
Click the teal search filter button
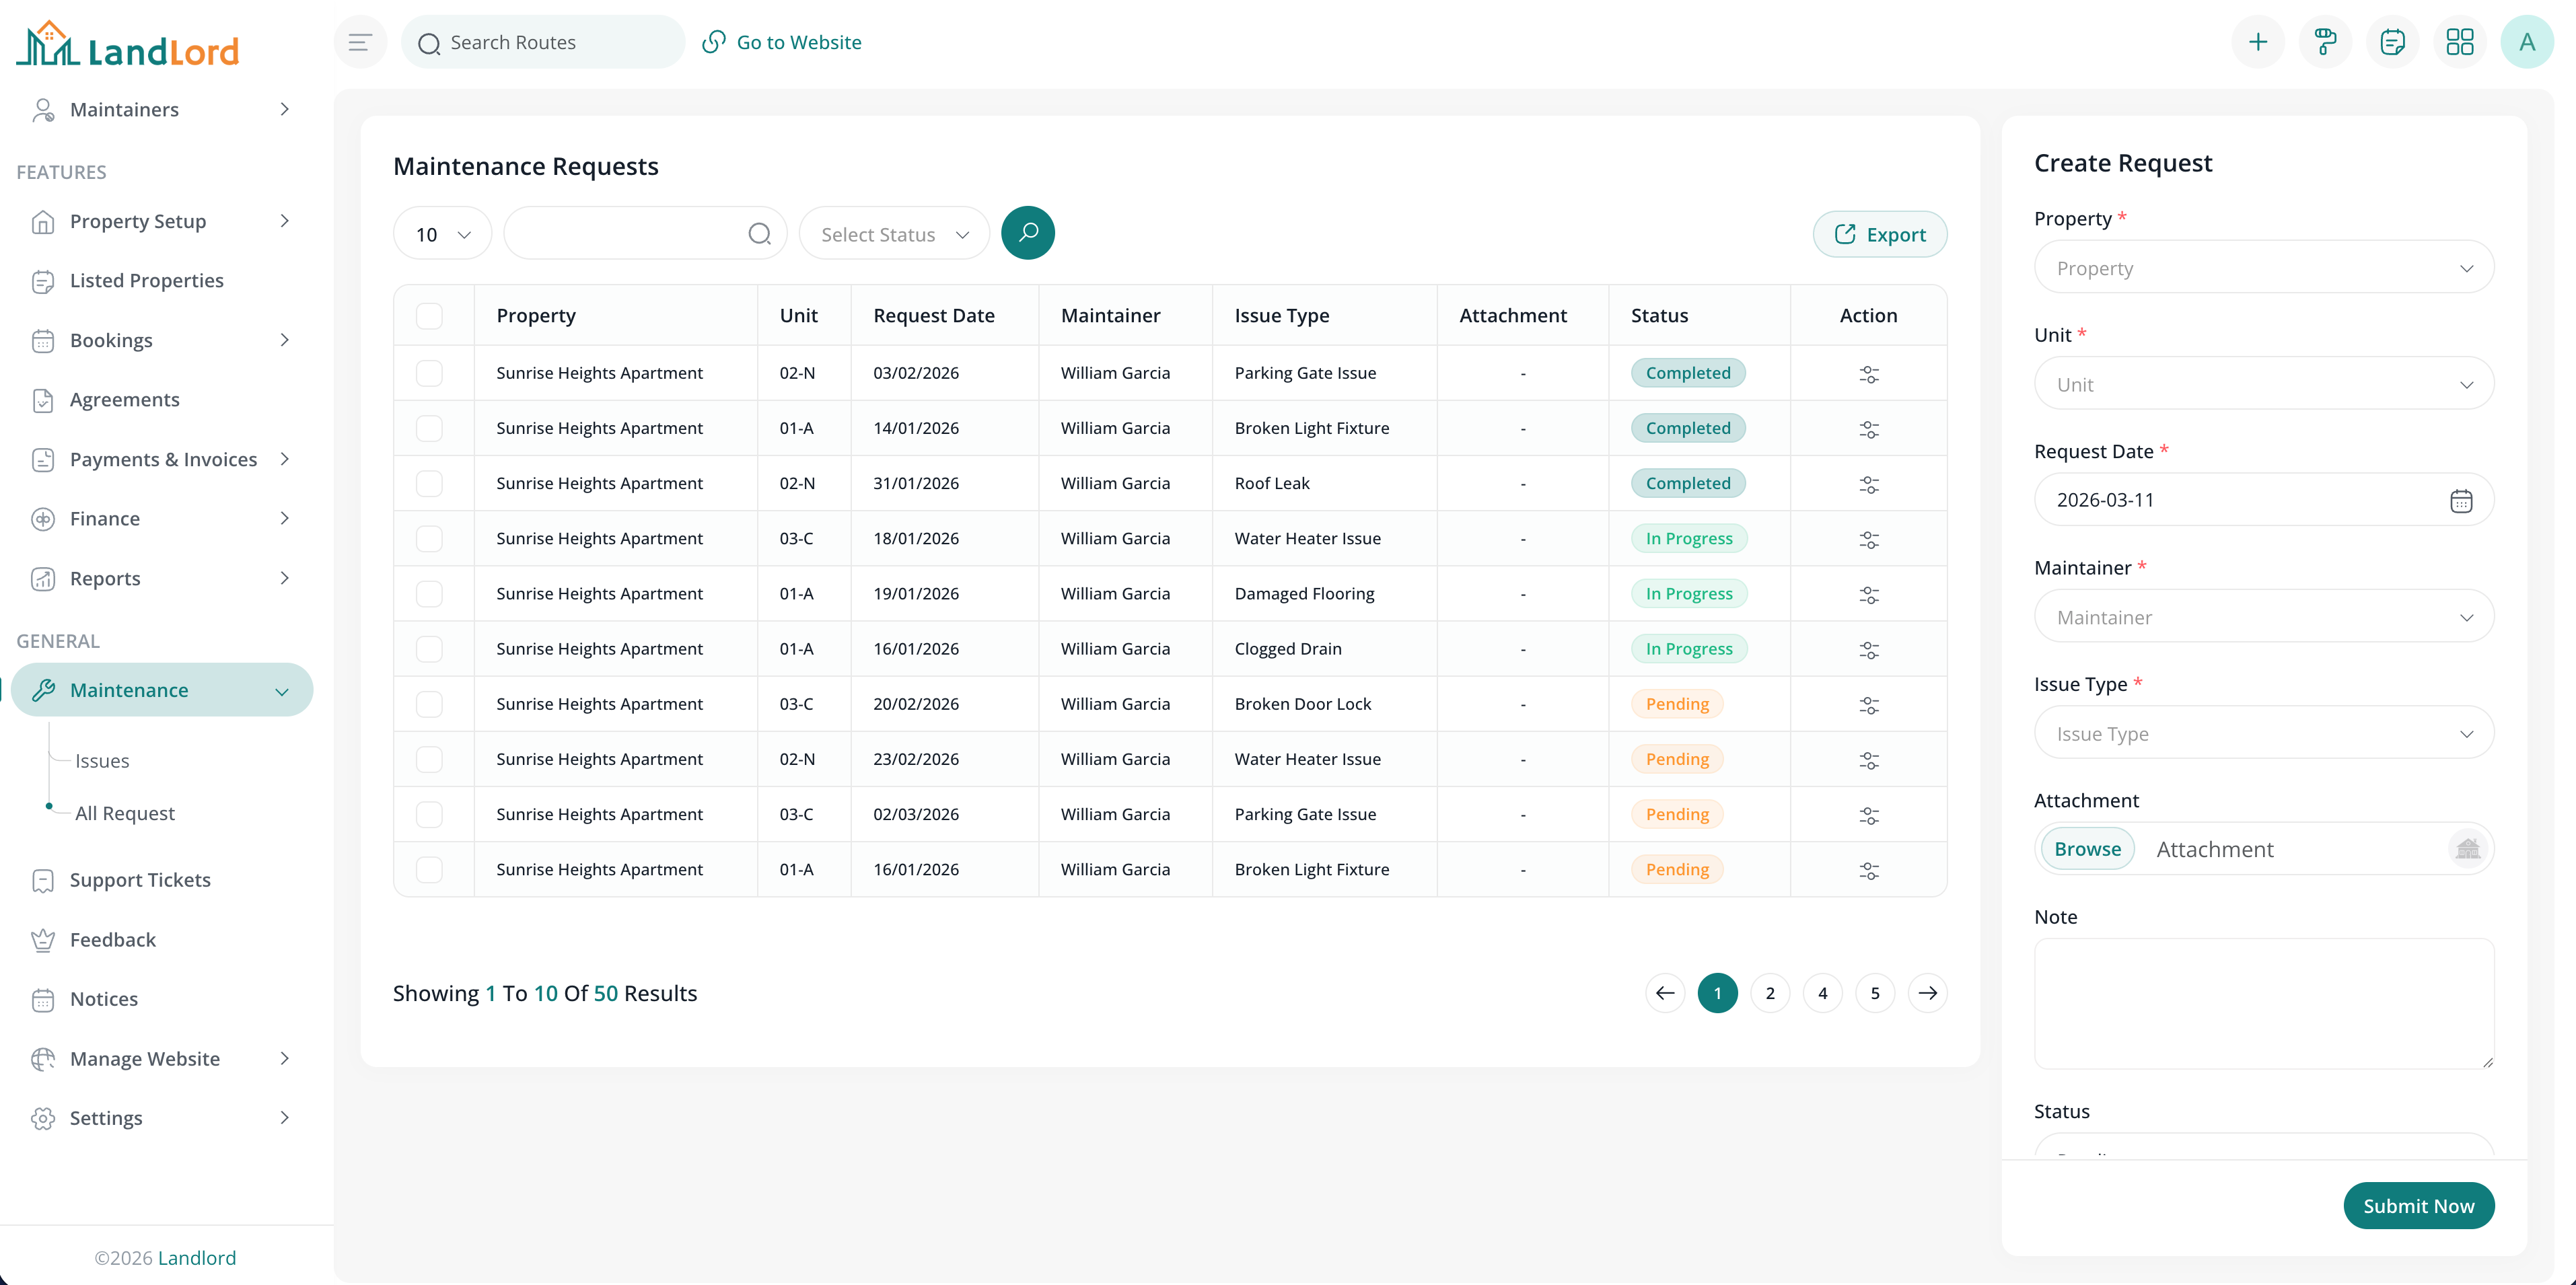tap(1027, 233)
